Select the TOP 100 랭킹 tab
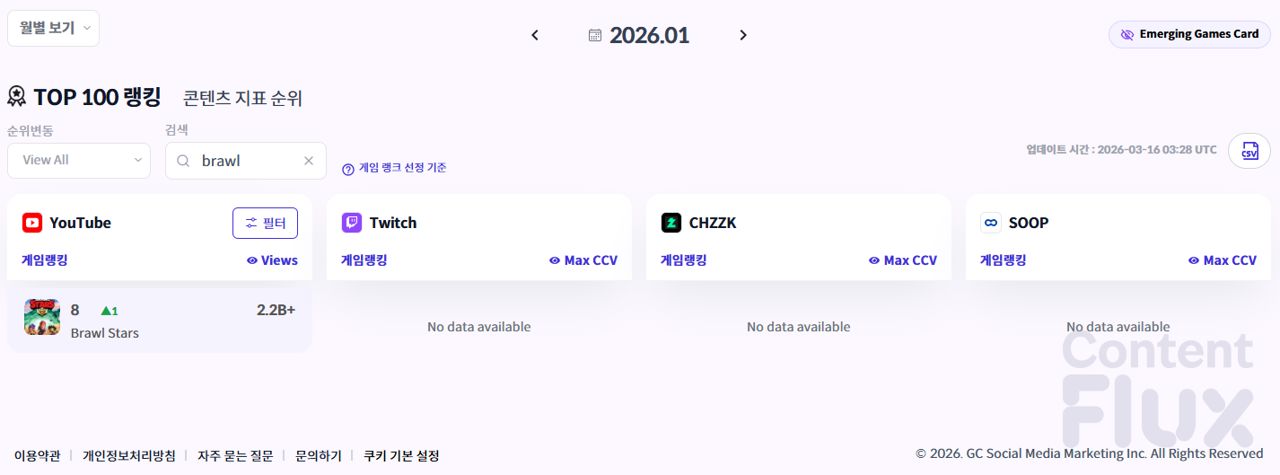 (x=84, y=97)
